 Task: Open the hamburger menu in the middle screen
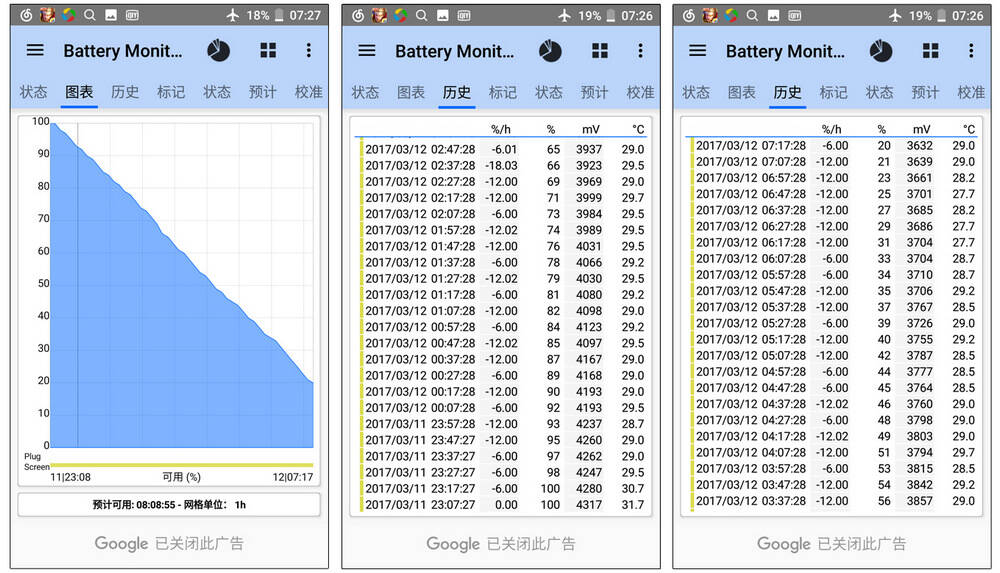[367, 51]
